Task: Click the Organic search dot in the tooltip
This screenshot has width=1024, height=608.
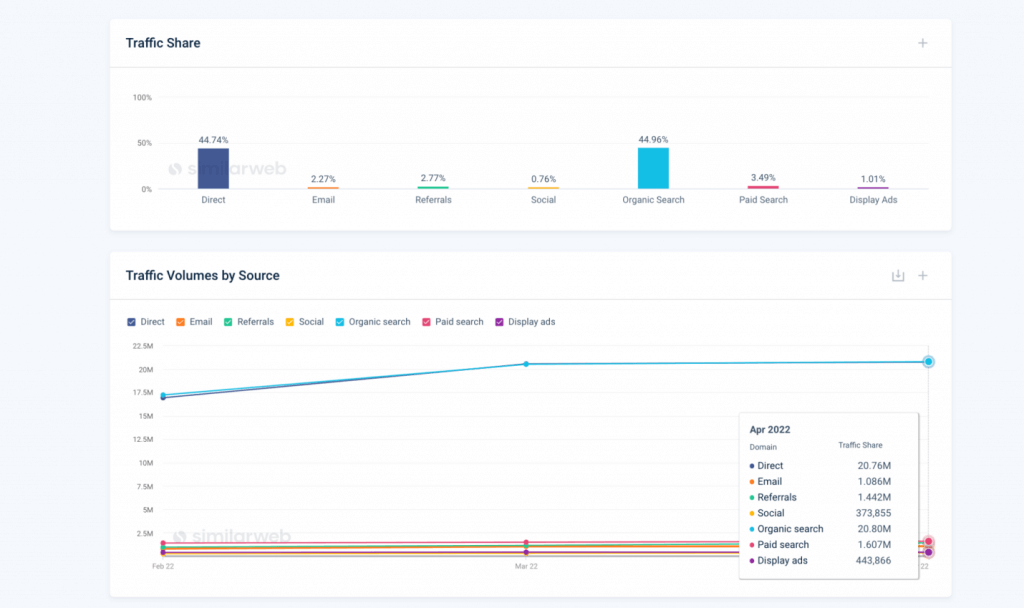Action: click(752, 529)
